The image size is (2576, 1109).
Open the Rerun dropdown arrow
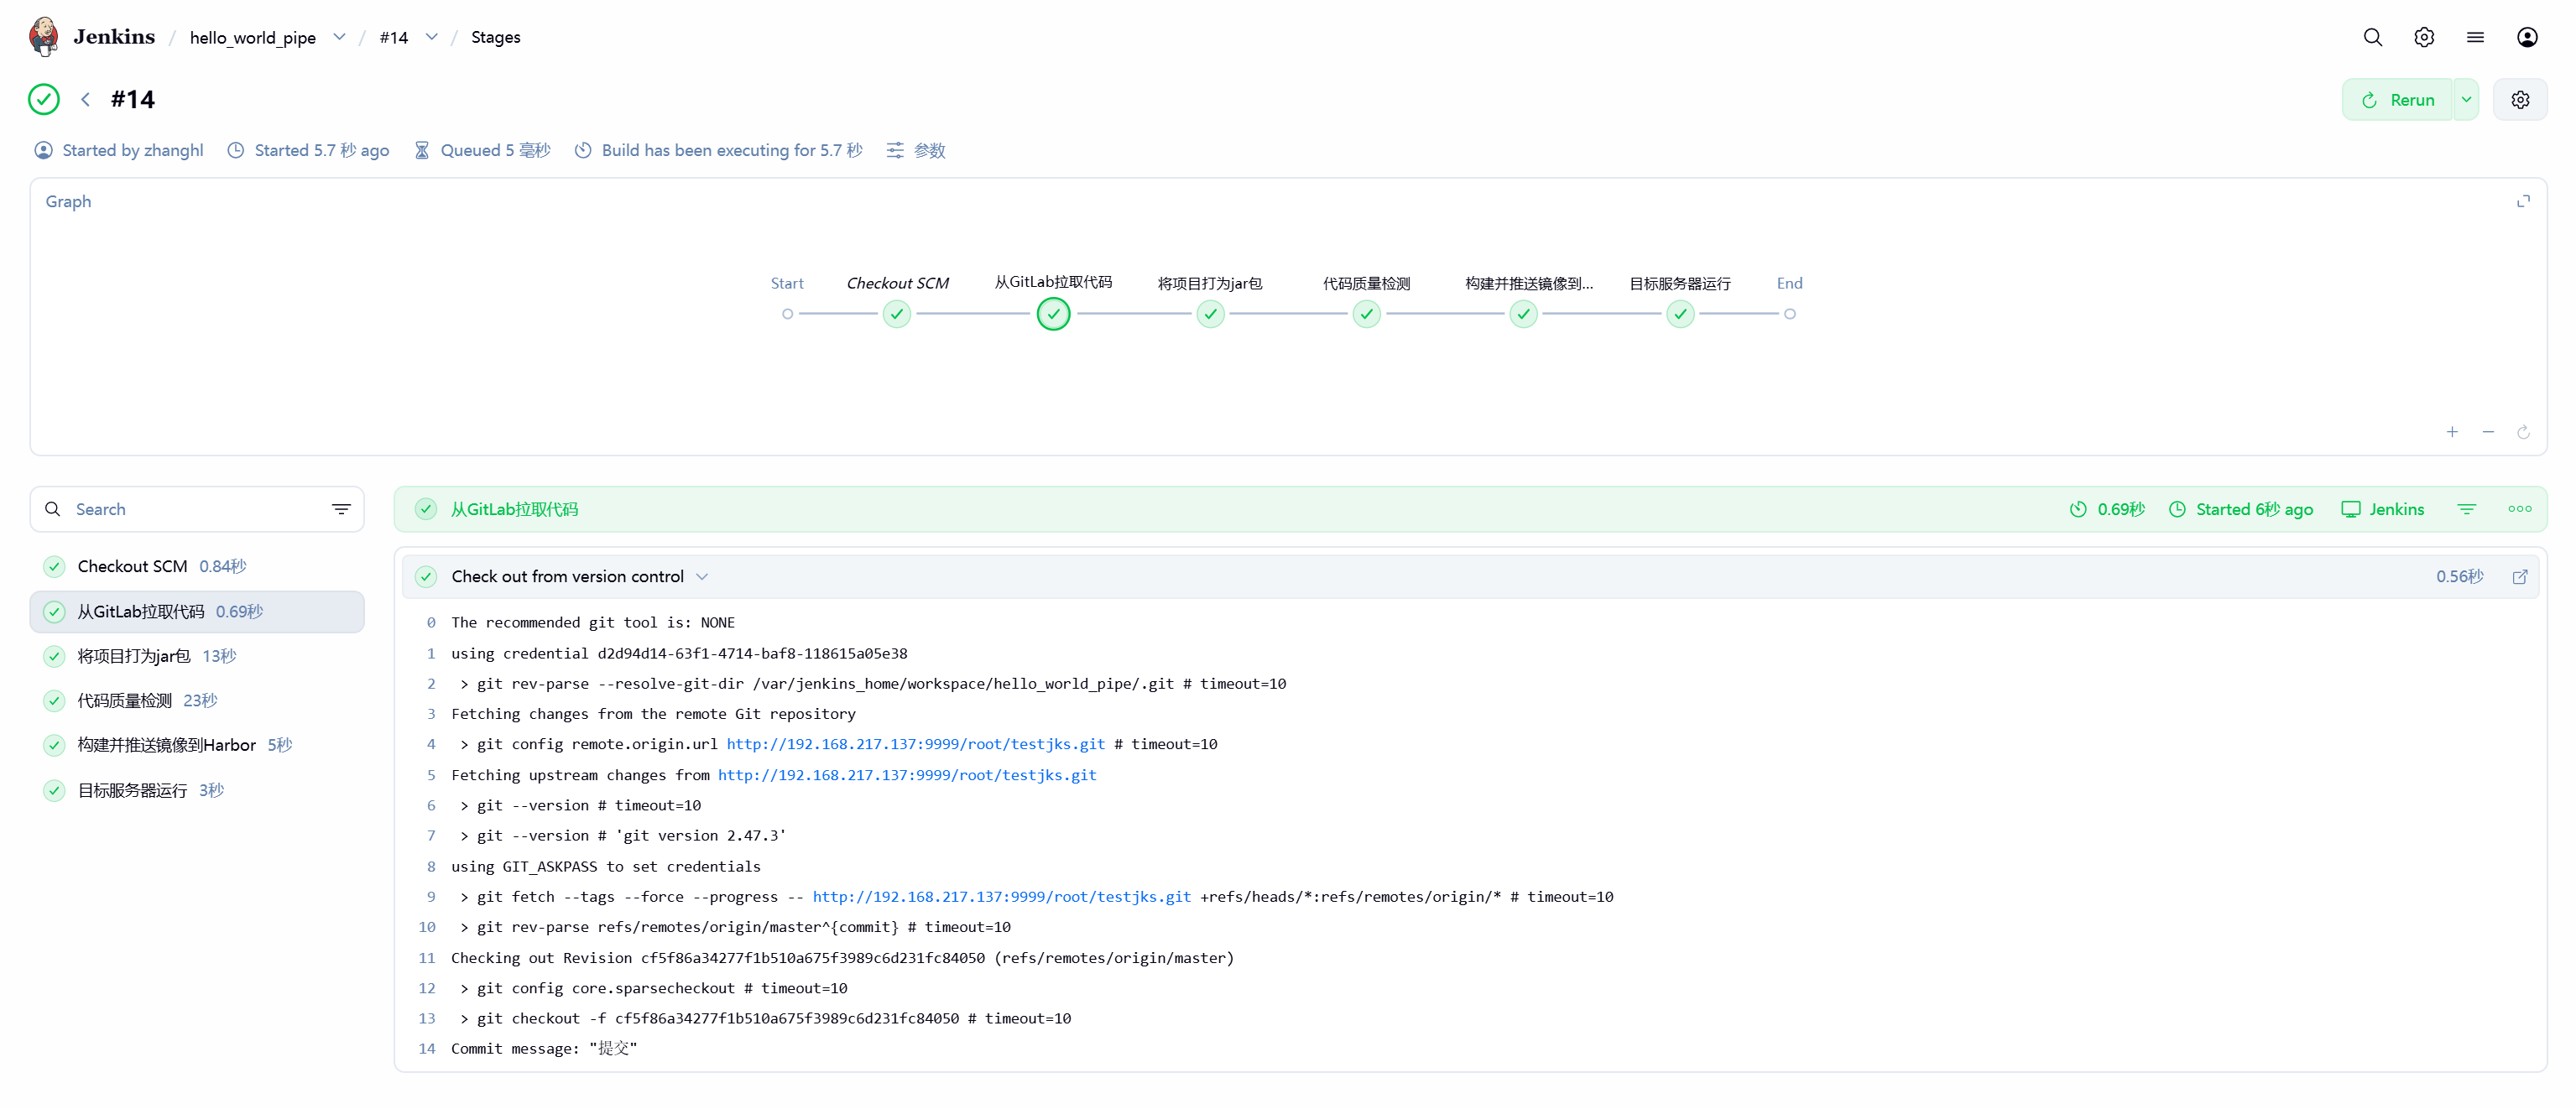[2466, 100]
